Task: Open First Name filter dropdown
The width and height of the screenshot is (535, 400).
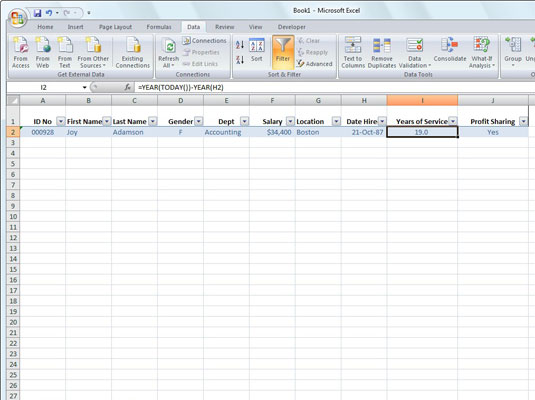Action: [x=107, y=121]
